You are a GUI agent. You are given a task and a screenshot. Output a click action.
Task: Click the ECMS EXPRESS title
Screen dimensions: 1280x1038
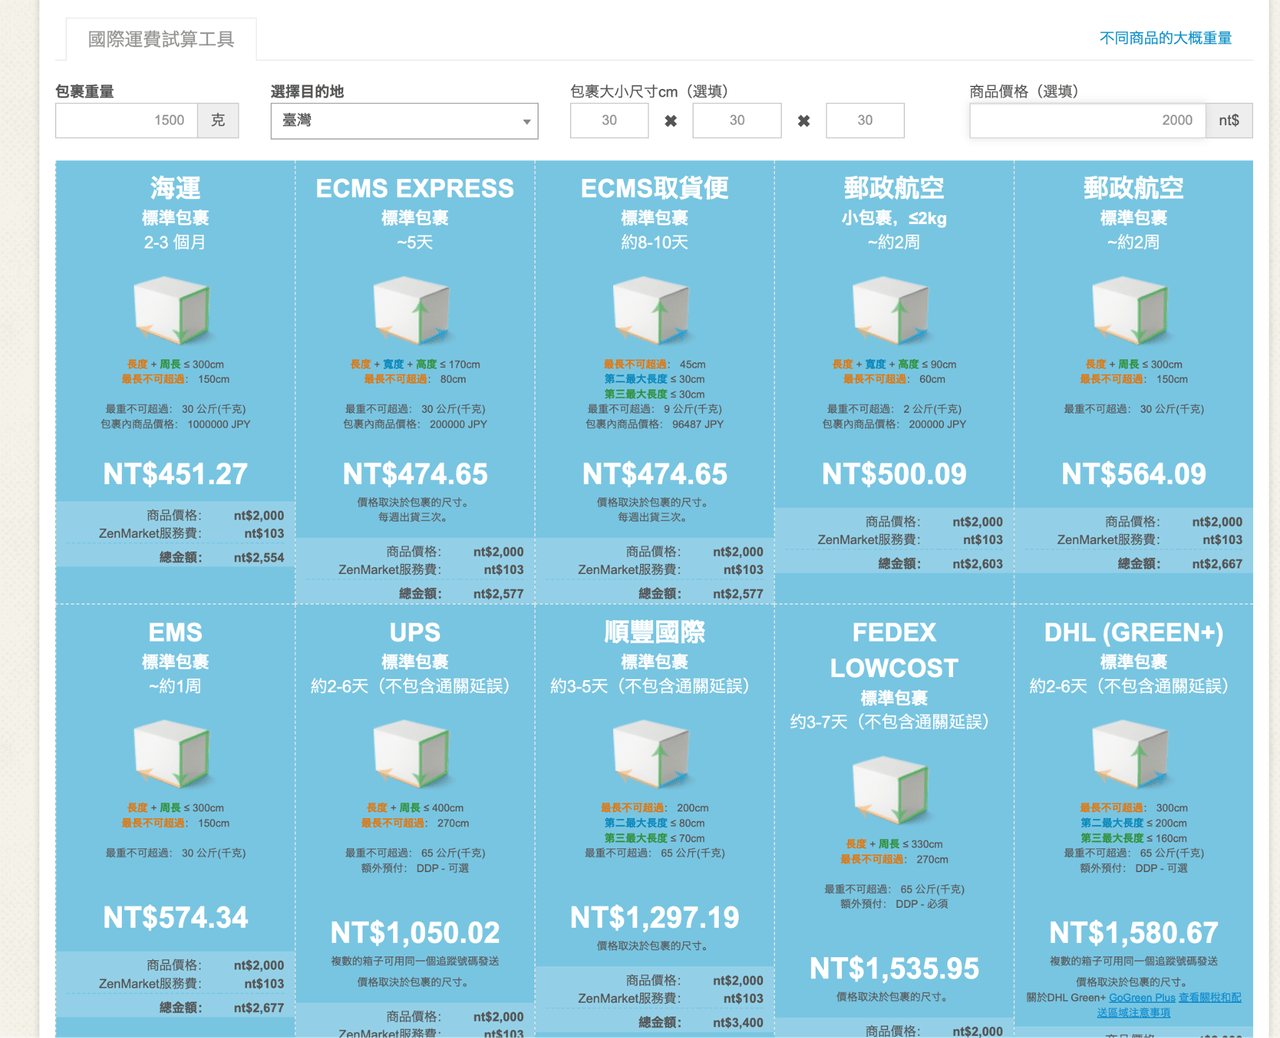(415, 188)
